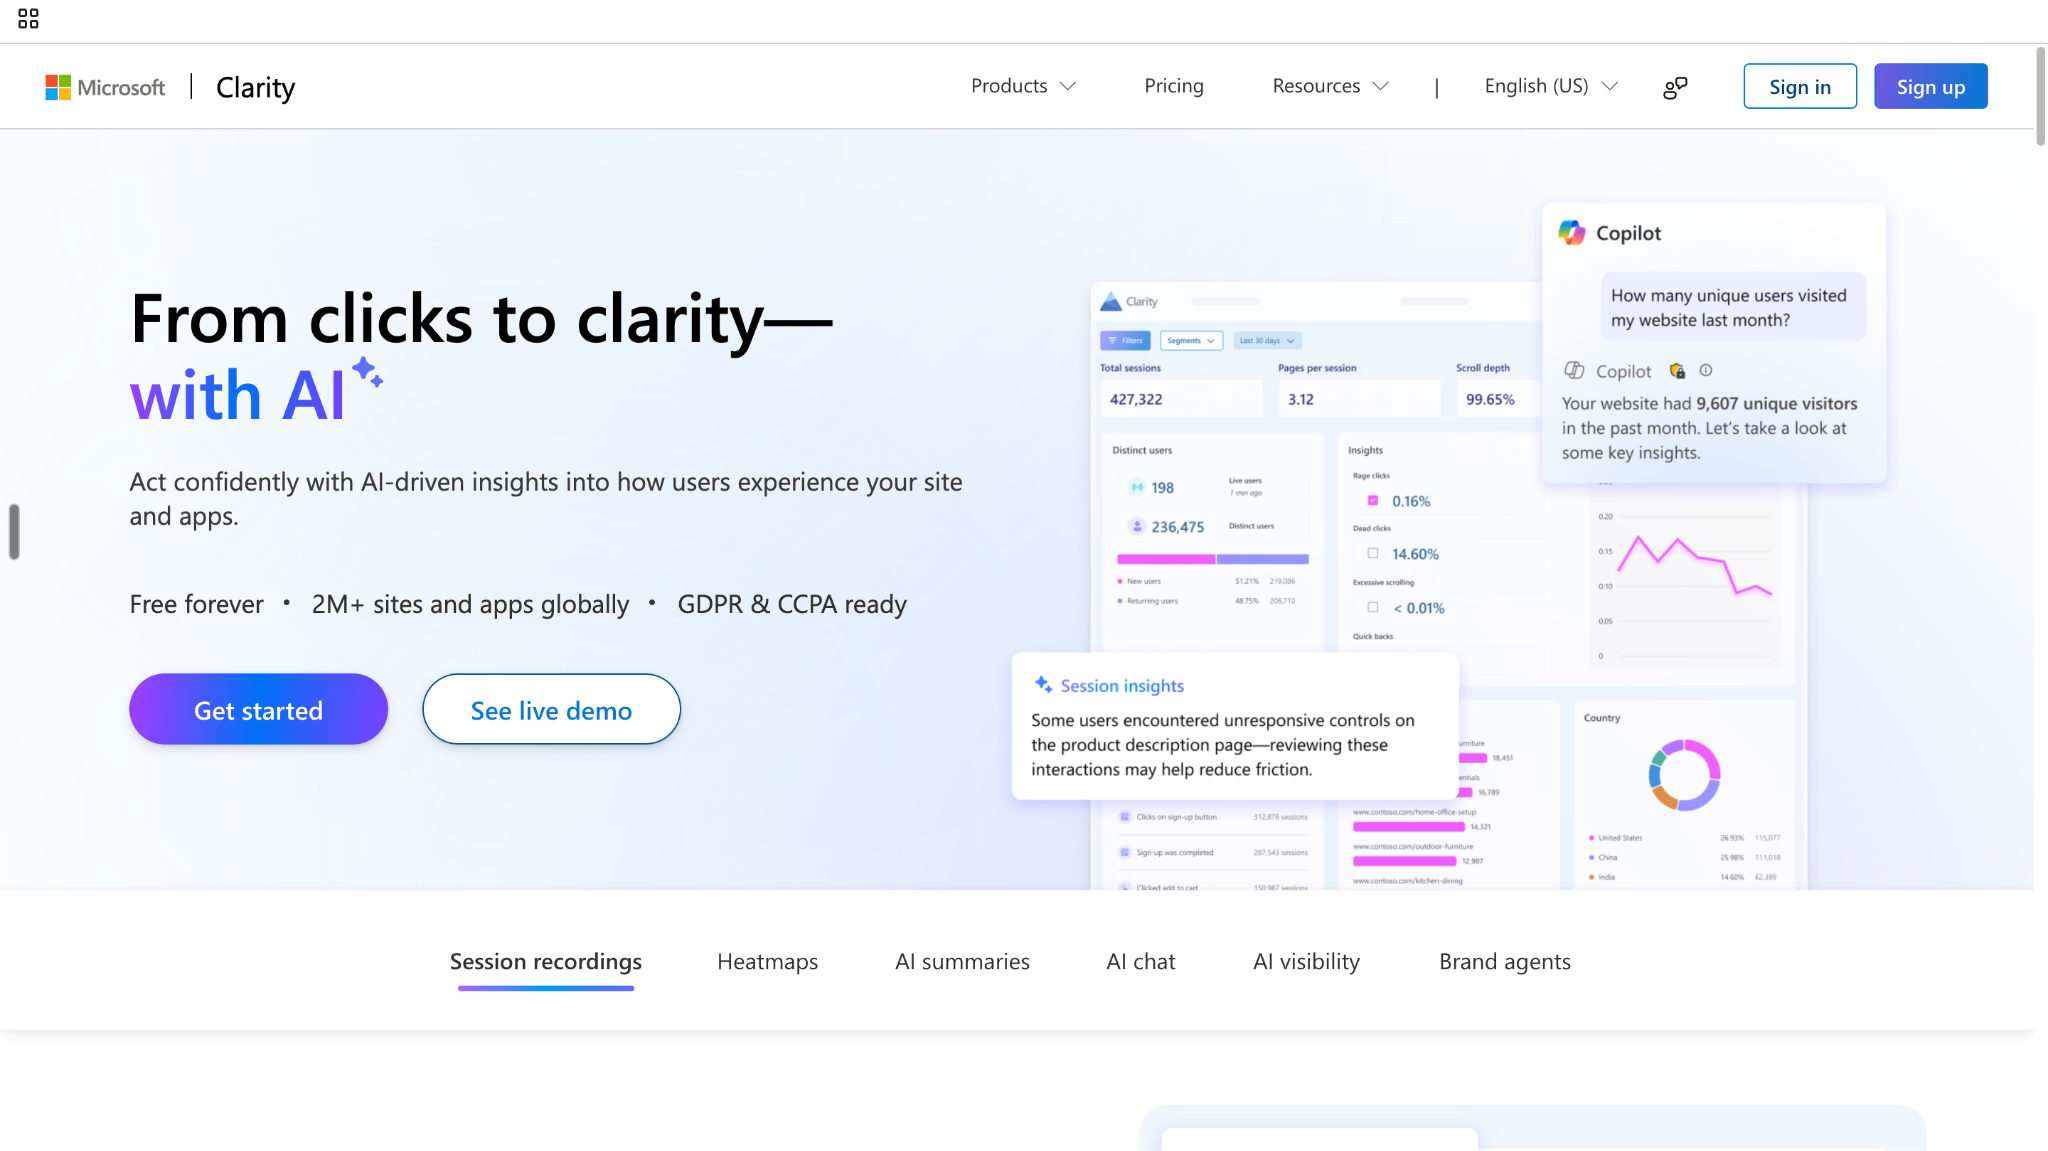
Task: Open the Clarity home link
Action: point(255,87)
